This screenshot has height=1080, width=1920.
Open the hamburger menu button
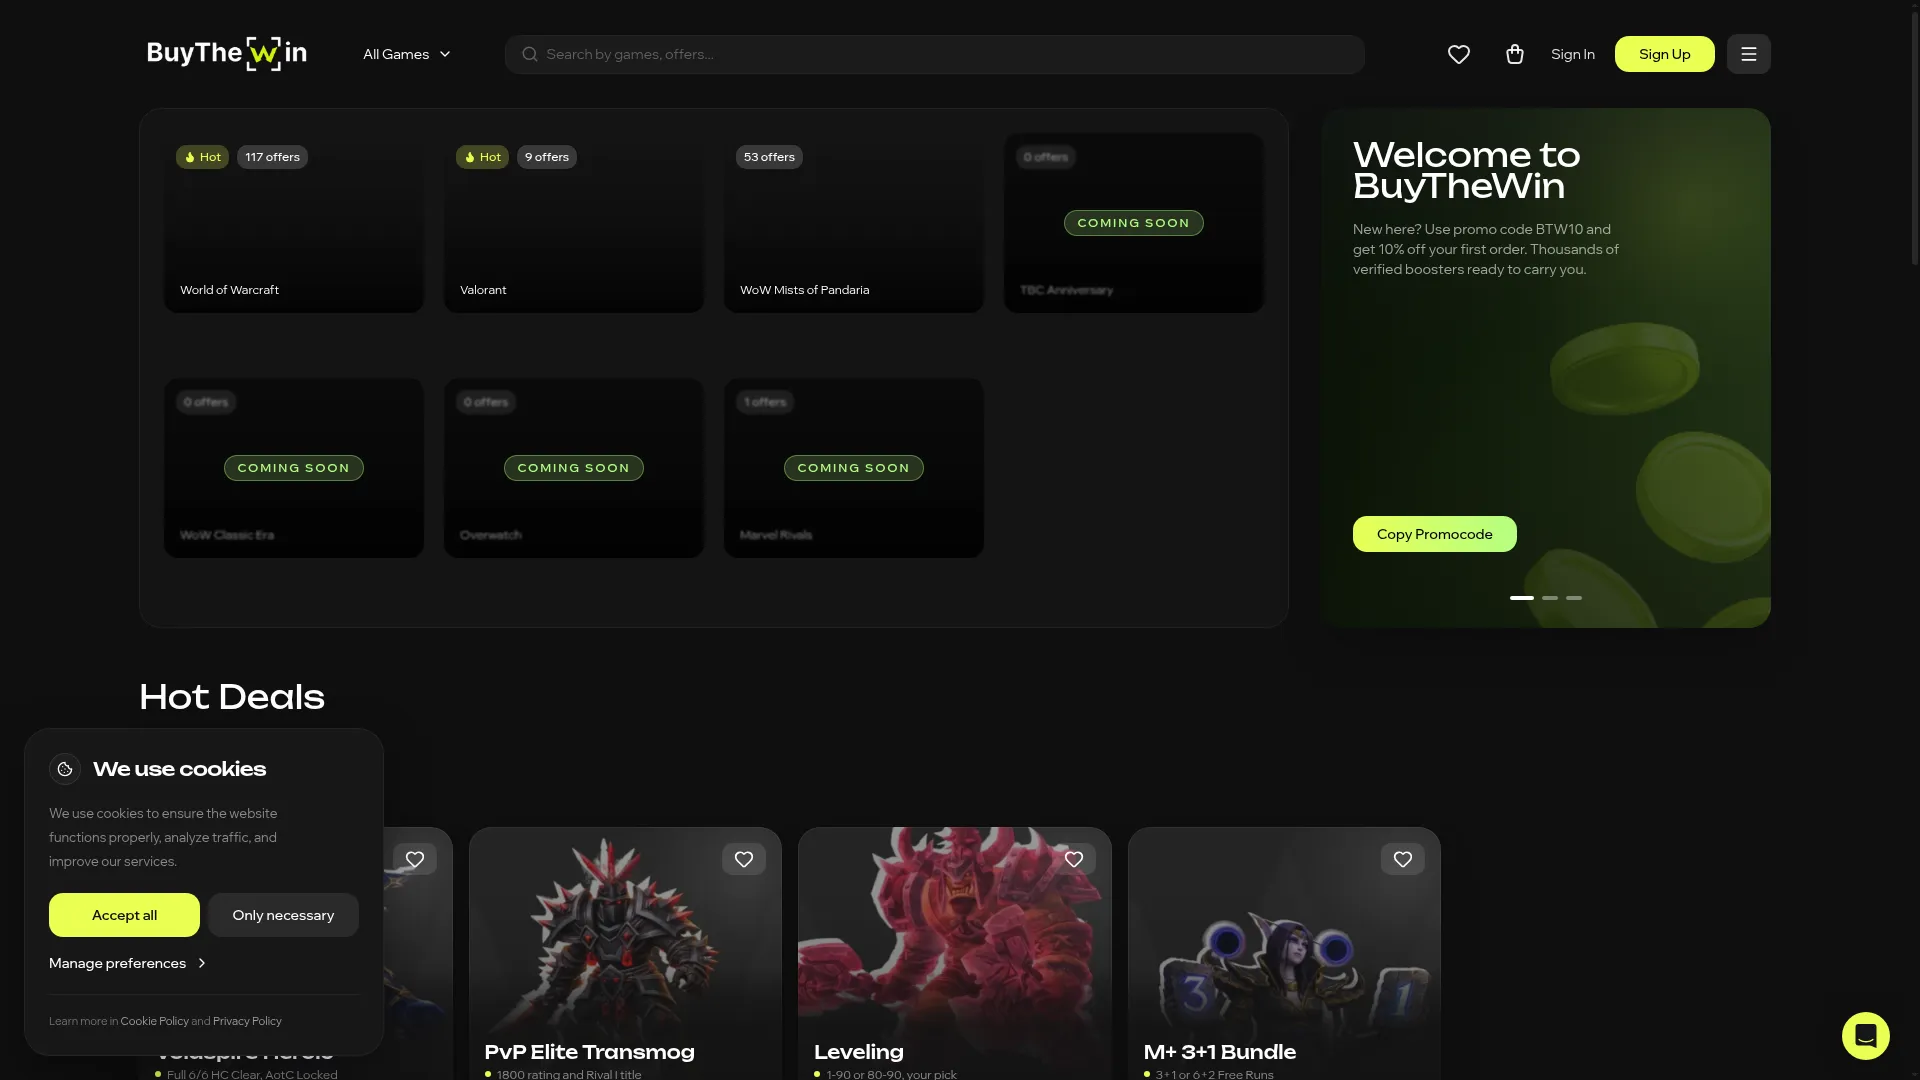pos(1749,54)
